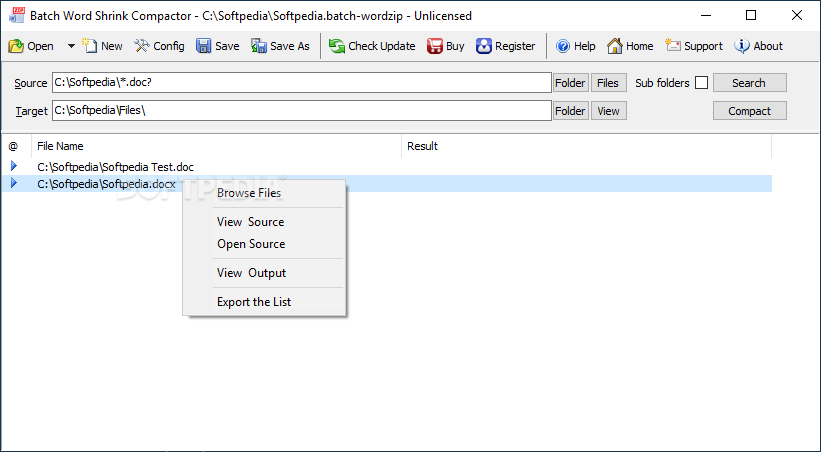Image resolution: width=821 pixels, height=452 pixels.
Task: Sort by File Name column header
Action: click(216, 146)
